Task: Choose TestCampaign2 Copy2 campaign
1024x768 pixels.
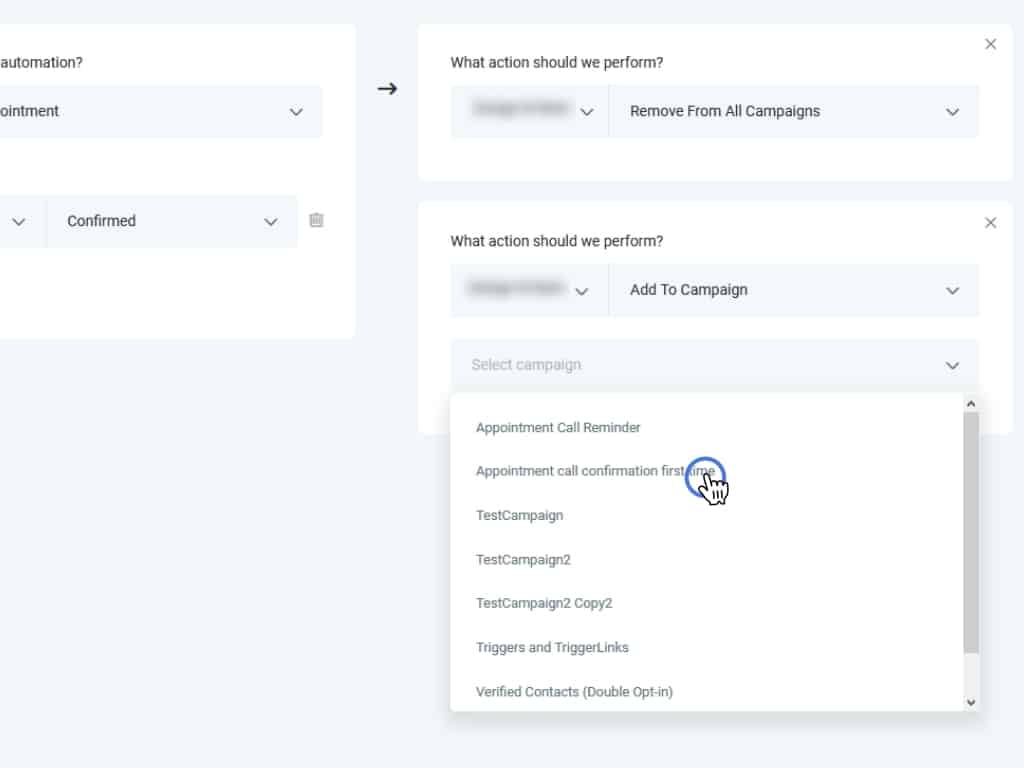Action: [x=544, y=604]
